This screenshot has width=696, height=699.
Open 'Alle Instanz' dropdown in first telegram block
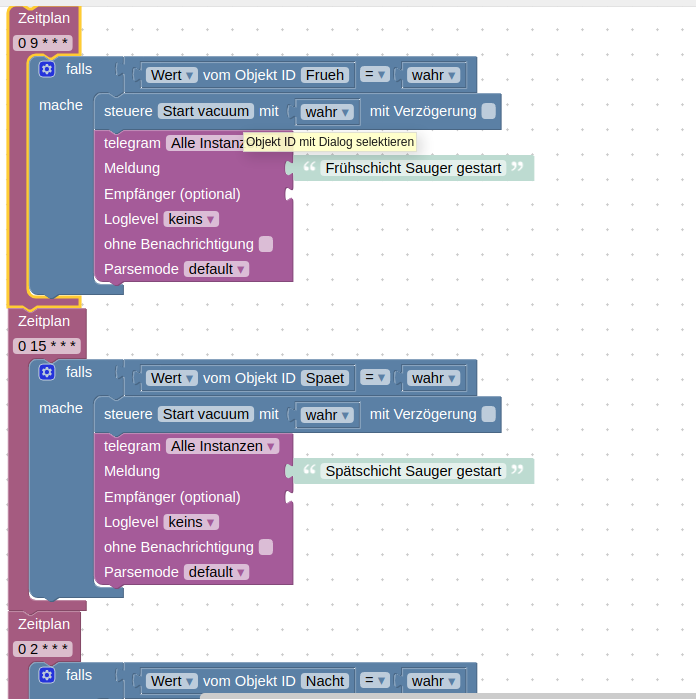coord(205,143)
